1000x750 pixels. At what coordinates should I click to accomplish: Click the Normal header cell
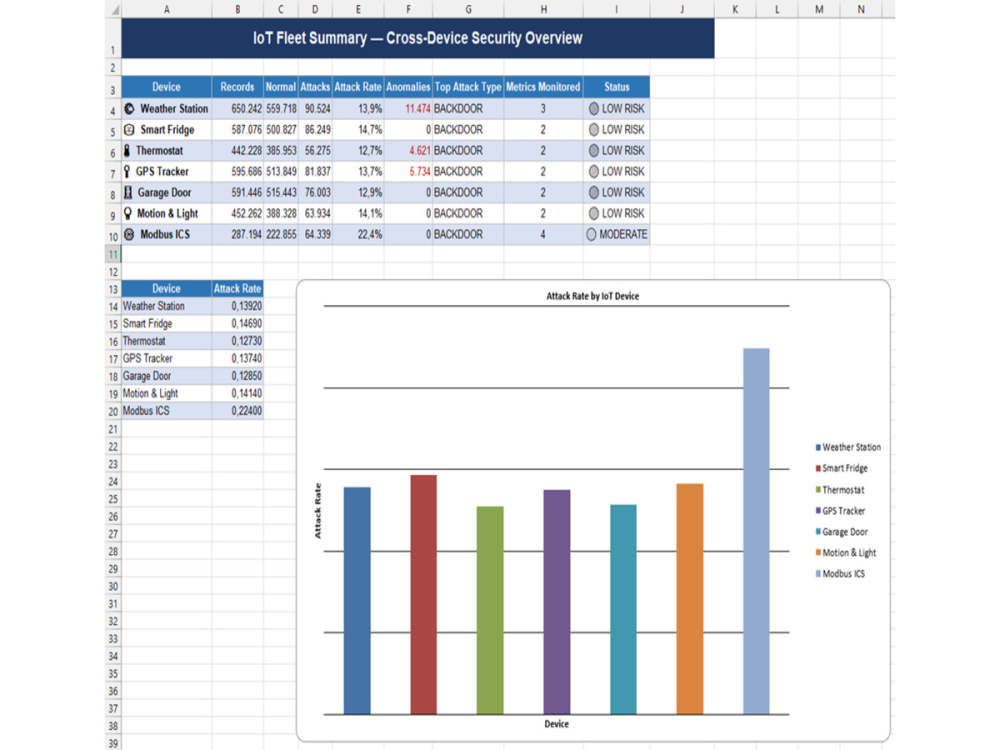click(x=281, y=87)
